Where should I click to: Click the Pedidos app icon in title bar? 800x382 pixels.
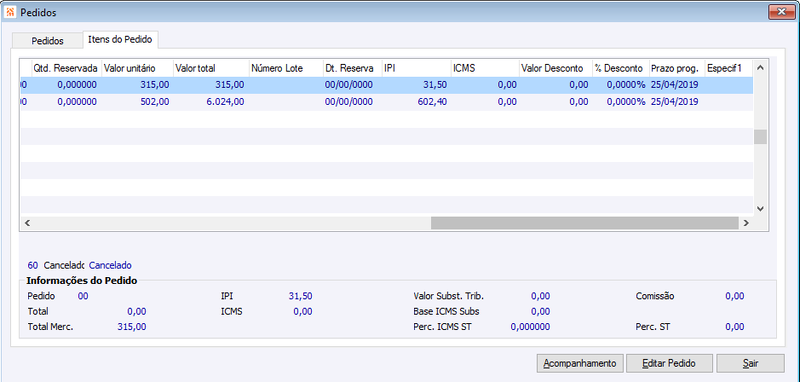click(10, 12)
